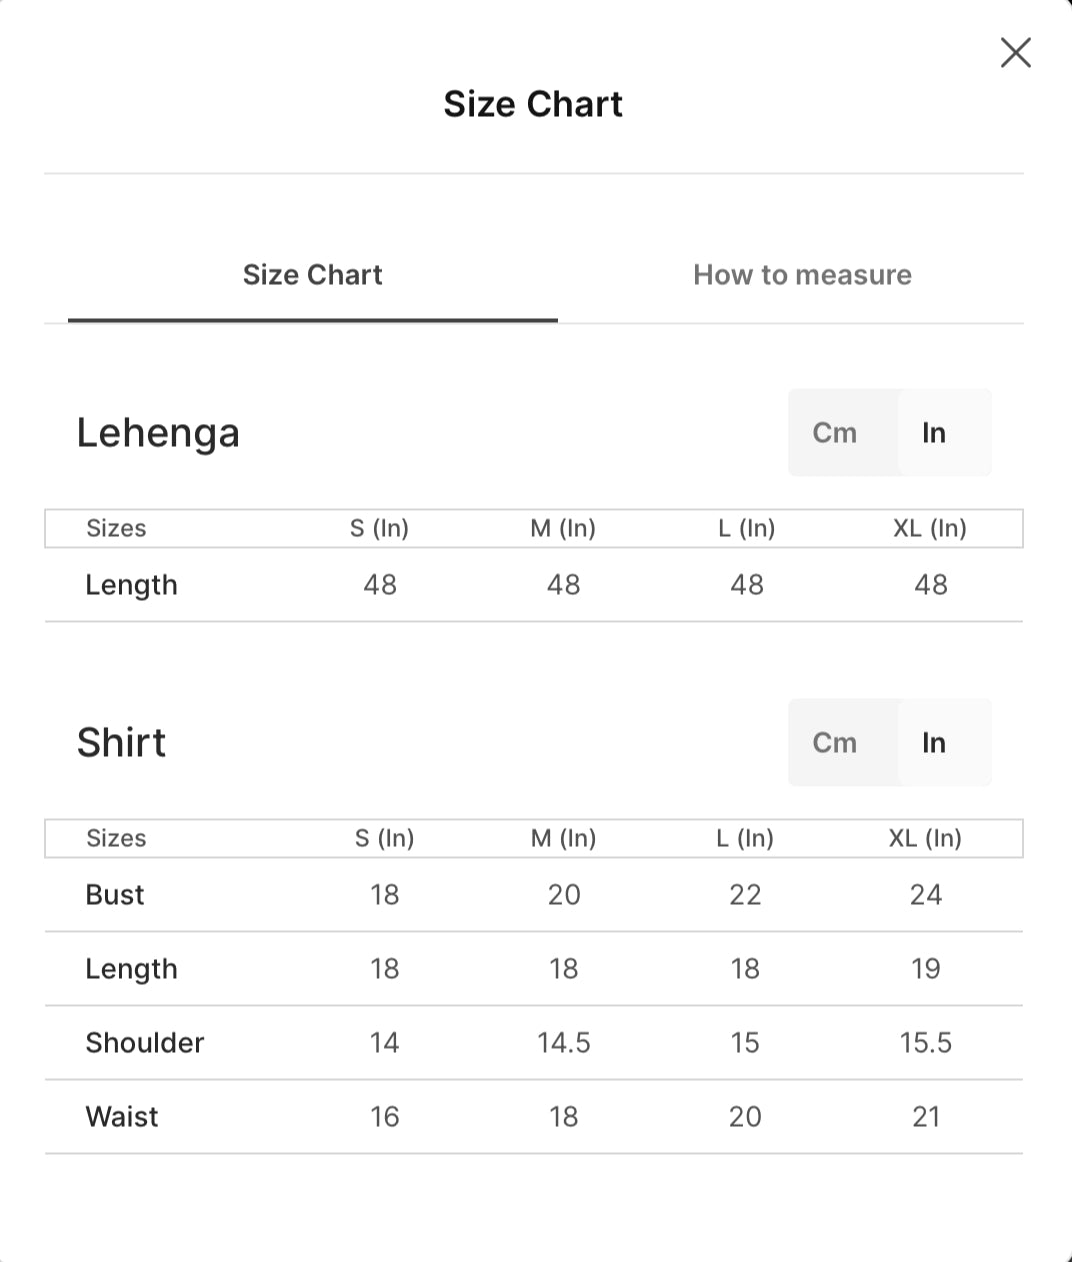1072x1262 pixels.
Task: Select In units for Lehenga
Action: click(x=934, y=433)
